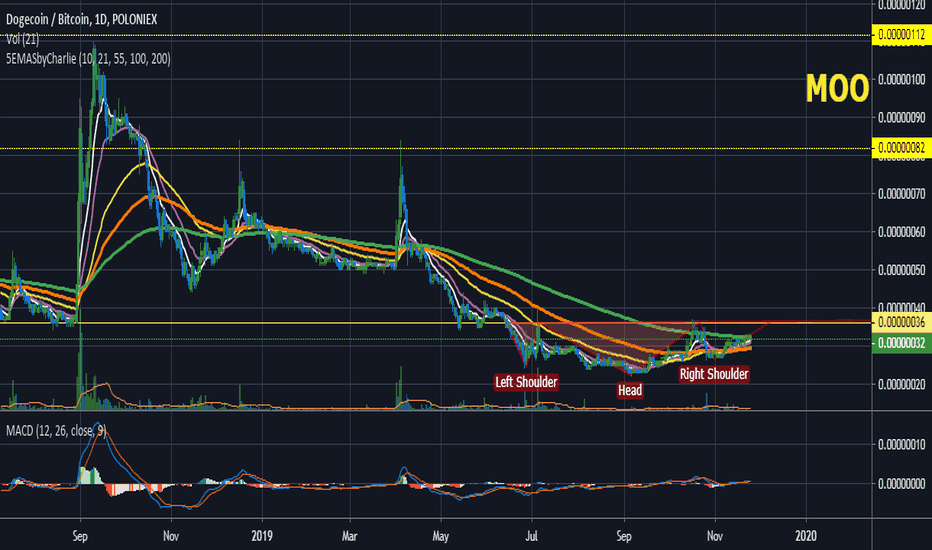Click the 0.00000020 price axis value

(x=902, y=384)
